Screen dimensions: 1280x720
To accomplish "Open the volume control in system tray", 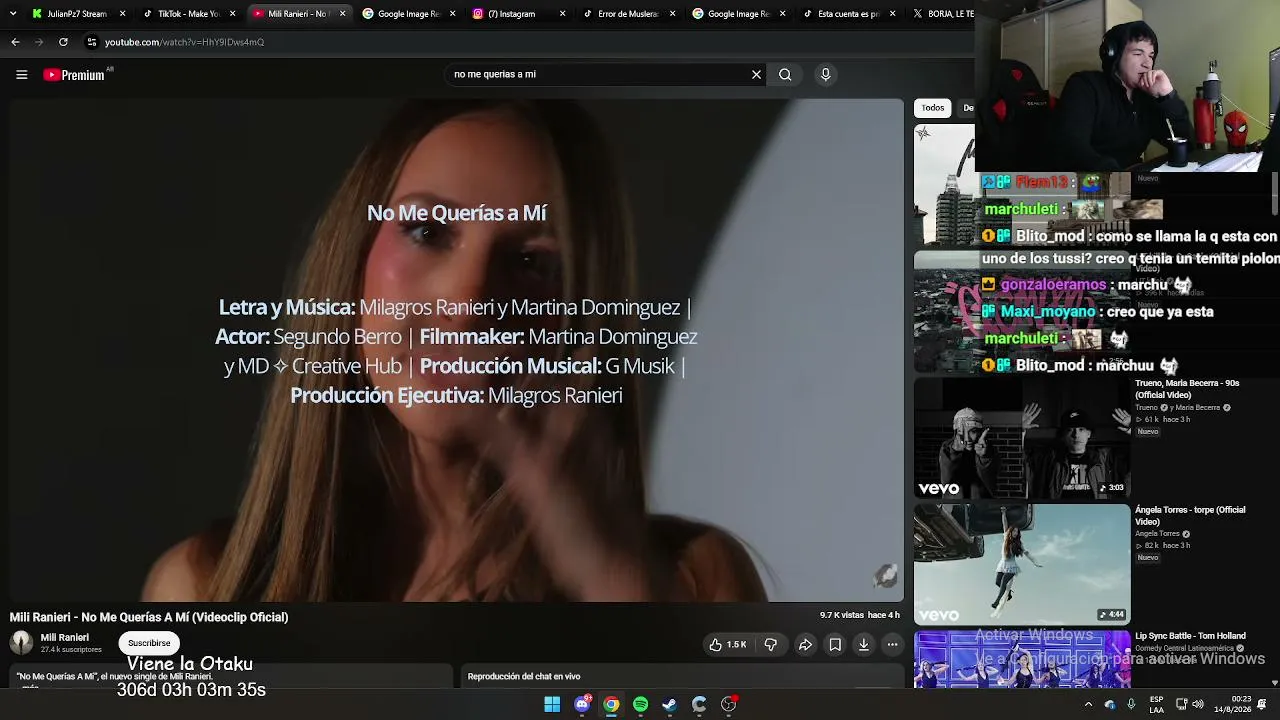I will (1198, 704).
